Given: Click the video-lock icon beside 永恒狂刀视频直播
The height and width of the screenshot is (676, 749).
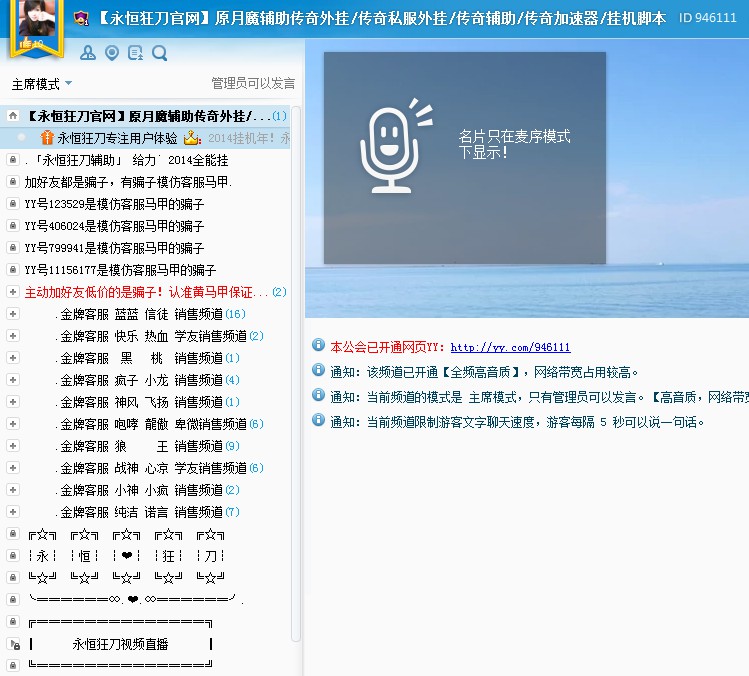Looking at the screenshot, I should pyautogui.click(x=15, y=644).
